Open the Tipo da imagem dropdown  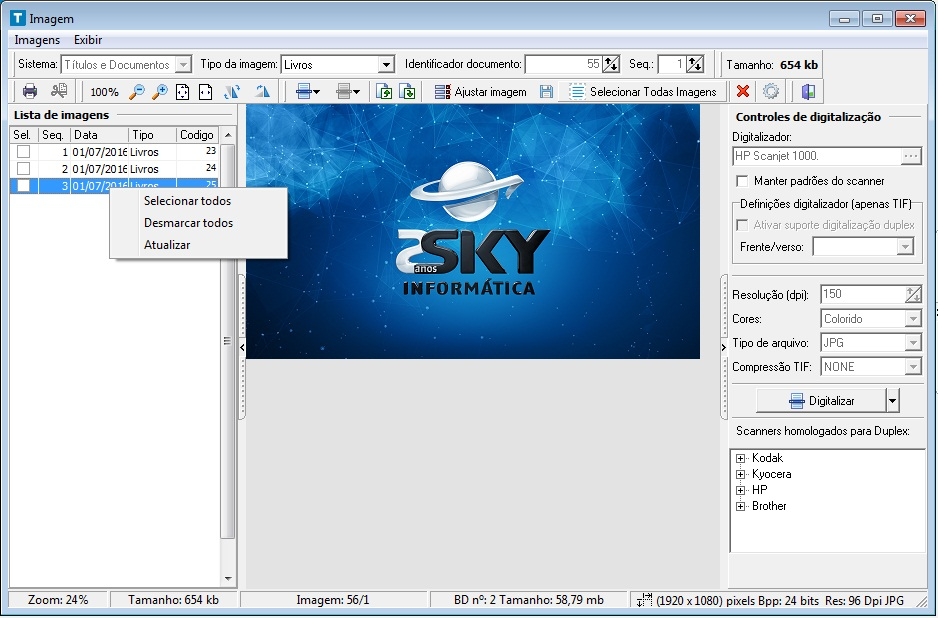[386, 65]
